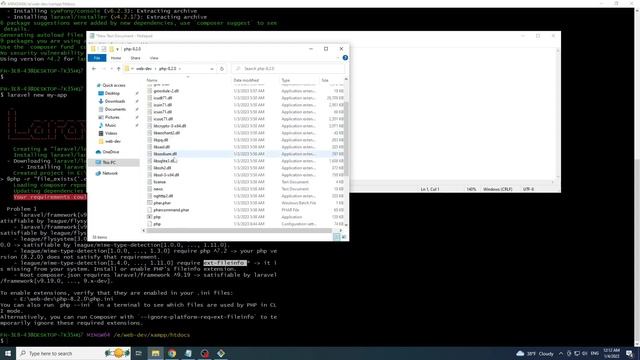
Task: Open web-dev folder in navigation pane
Action: tap(110, 141)
